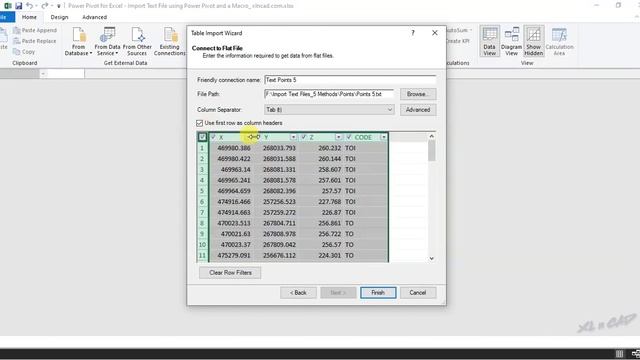Click cell value 268031.588
This screenshot has height=360, width=640.
coord(279,159)
